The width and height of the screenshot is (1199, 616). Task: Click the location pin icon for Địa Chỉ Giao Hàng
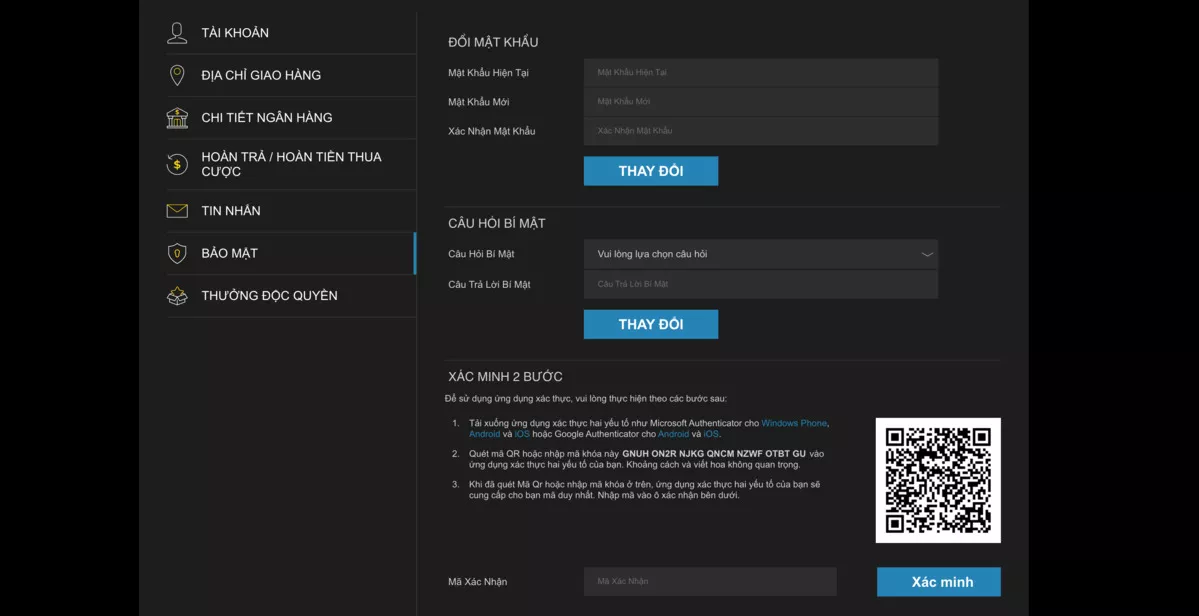pyautogui.click(x=177, y=75)
